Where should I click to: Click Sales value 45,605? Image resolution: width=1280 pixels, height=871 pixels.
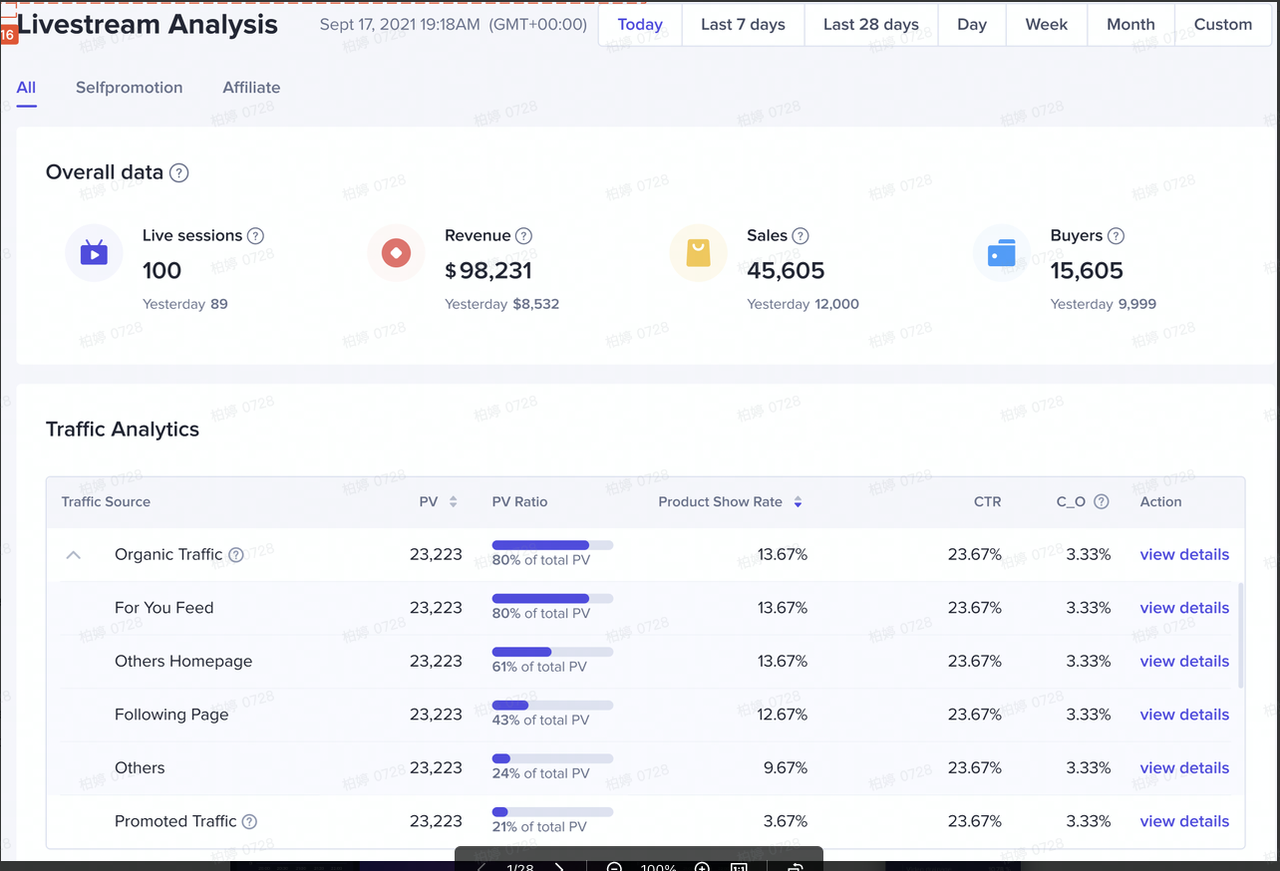point(786,271)
